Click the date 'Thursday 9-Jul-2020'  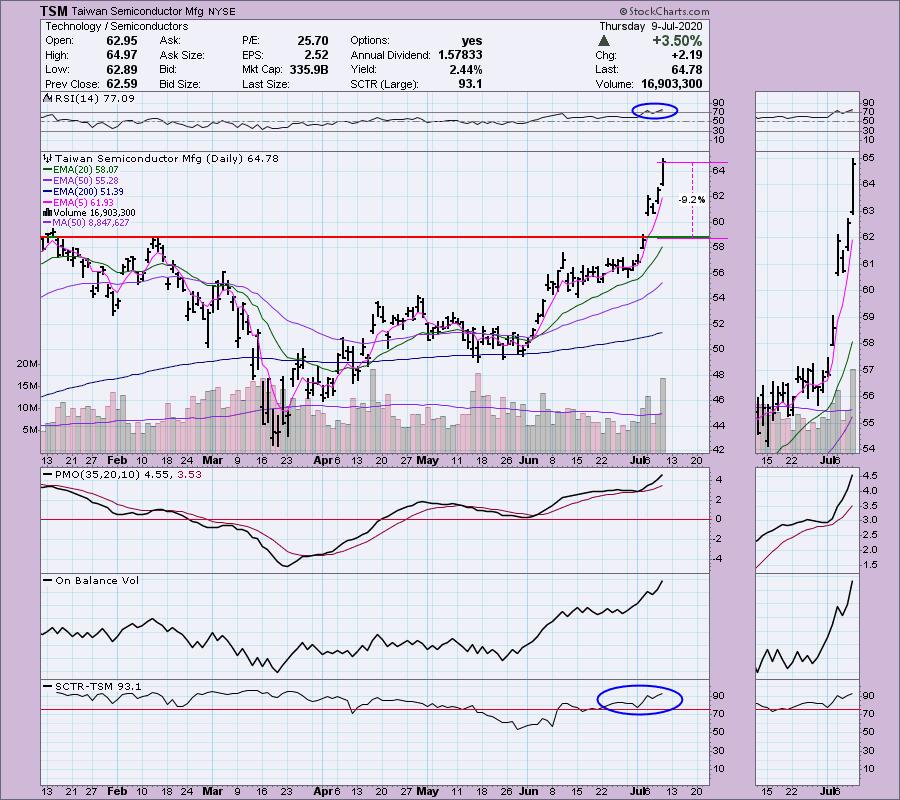coord(650,26)
